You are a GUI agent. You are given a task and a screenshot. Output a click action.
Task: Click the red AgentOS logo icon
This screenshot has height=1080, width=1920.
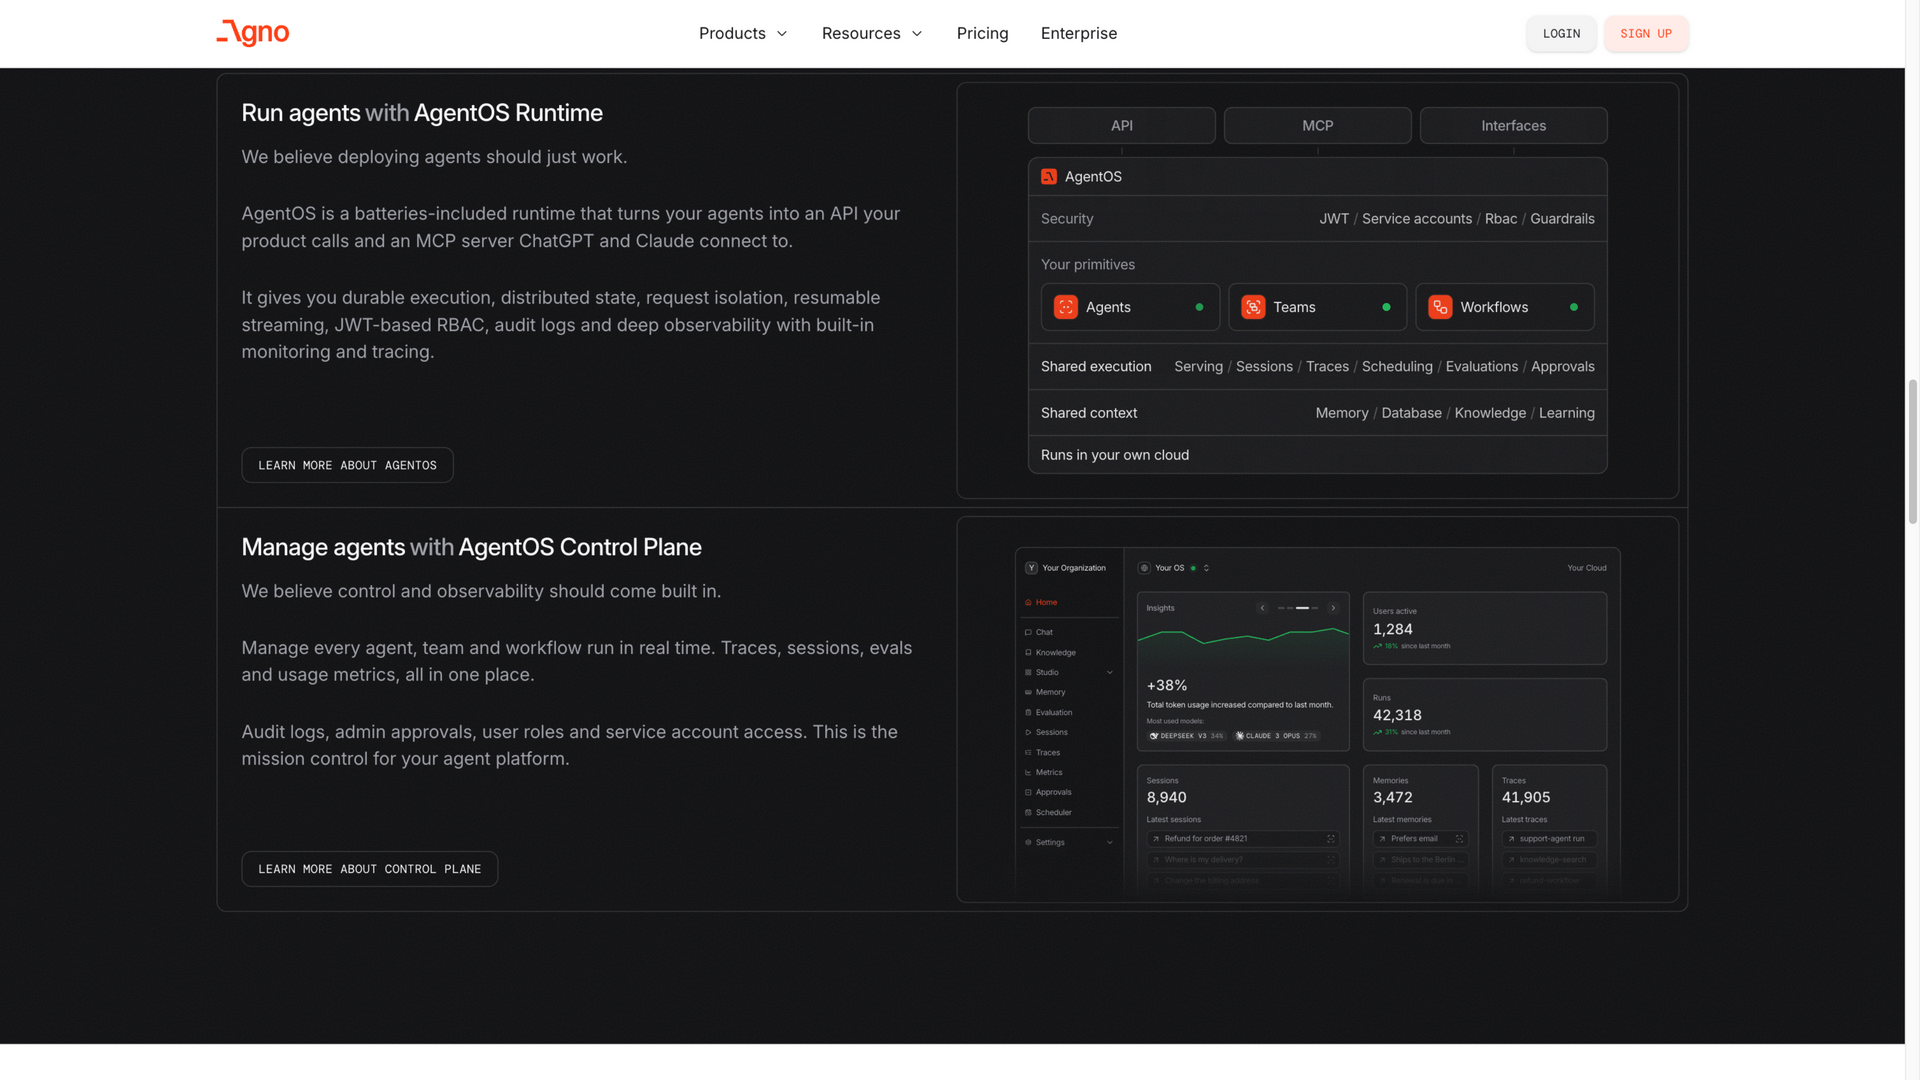coord(1048,176)
